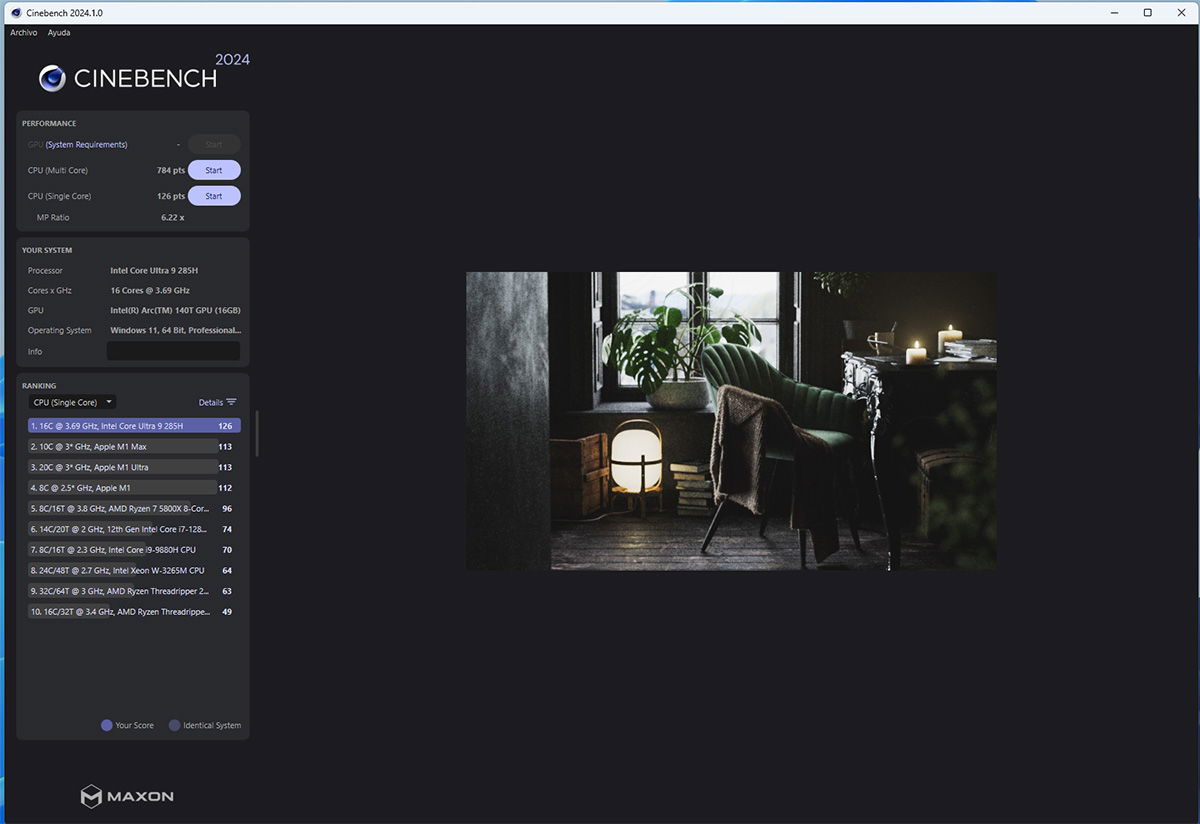Minimize the Cinebench window

(x=1115, y=12)
